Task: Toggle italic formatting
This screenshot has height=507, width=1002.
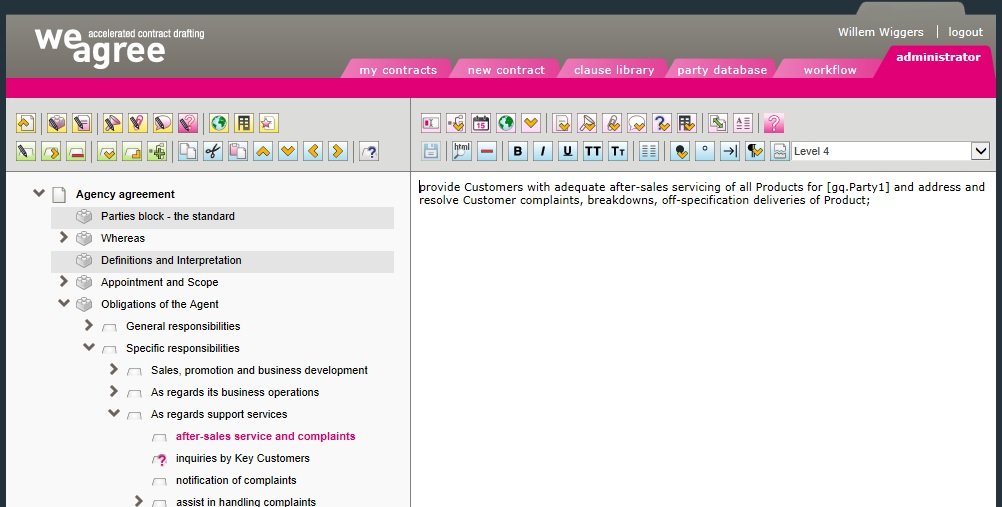Action: (542, 152)
